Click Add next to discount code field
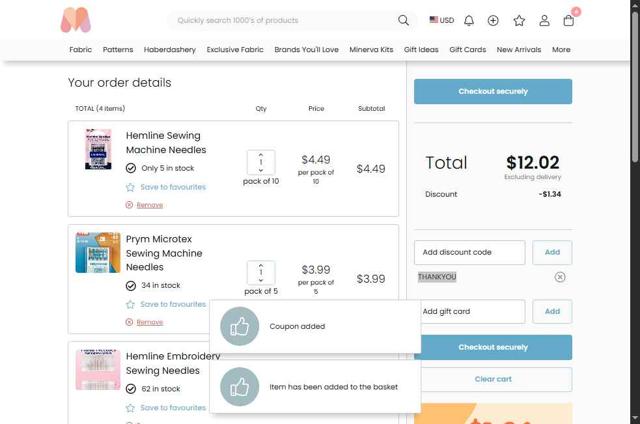 (x=552, y=252)
